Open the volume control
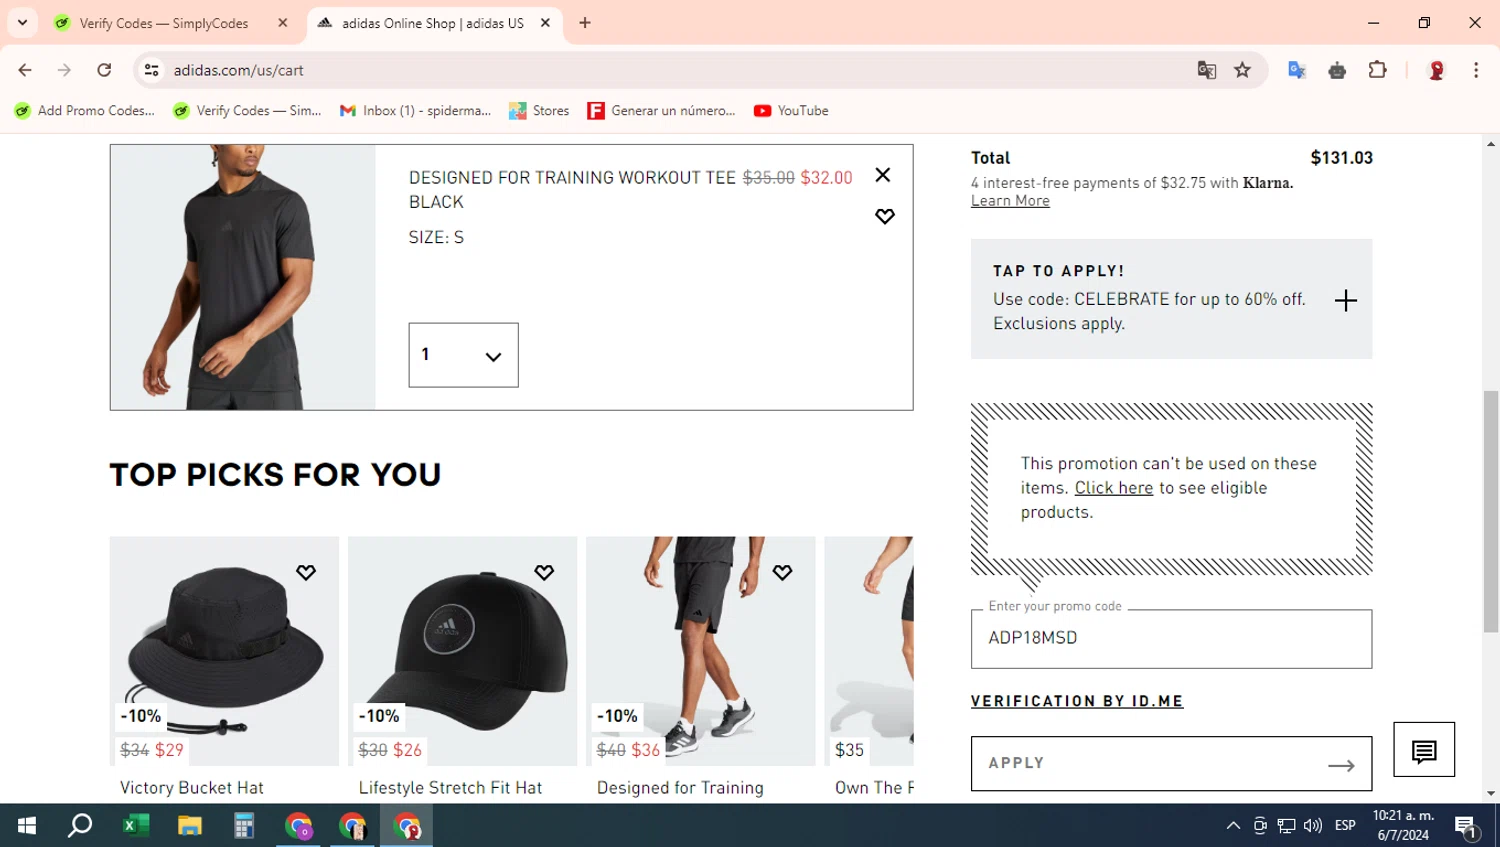 pyautogui.click(x=1313, y=825)
